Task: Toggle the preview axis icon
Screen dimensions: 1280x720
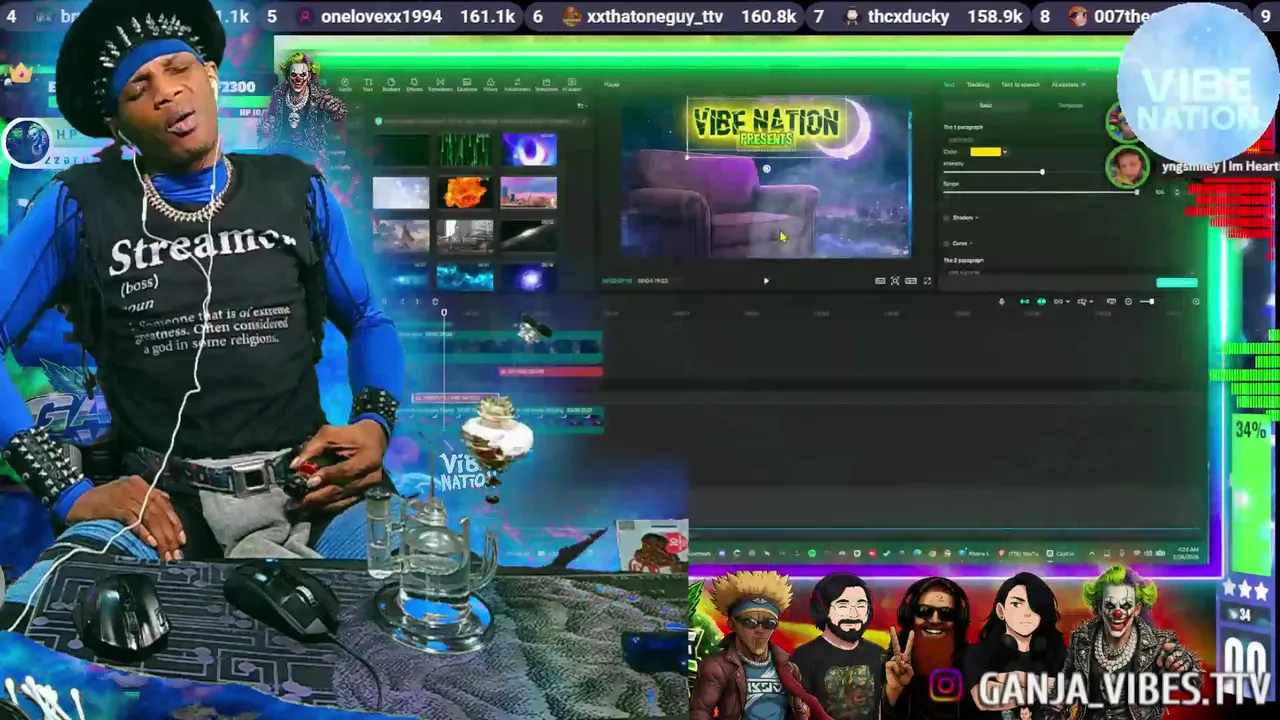Action: tap(1082, 301)
